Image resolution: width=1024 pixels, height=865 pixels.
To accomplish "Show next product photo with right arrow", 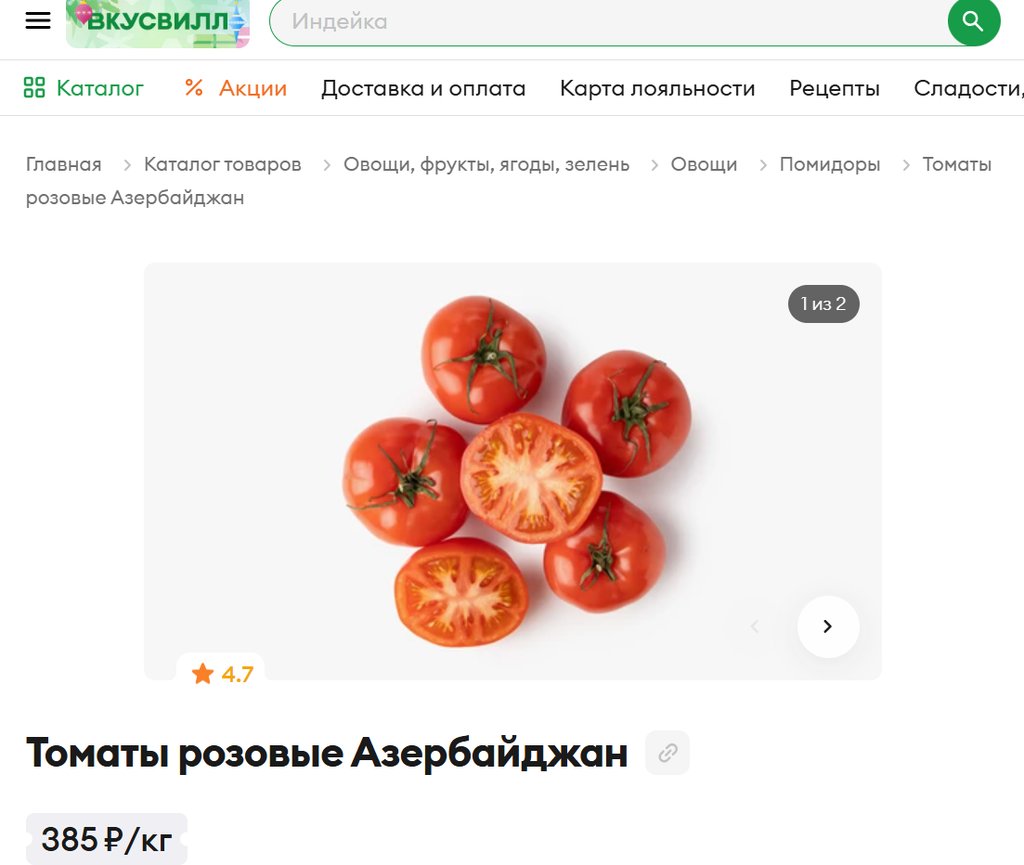I will coord(828,627).
